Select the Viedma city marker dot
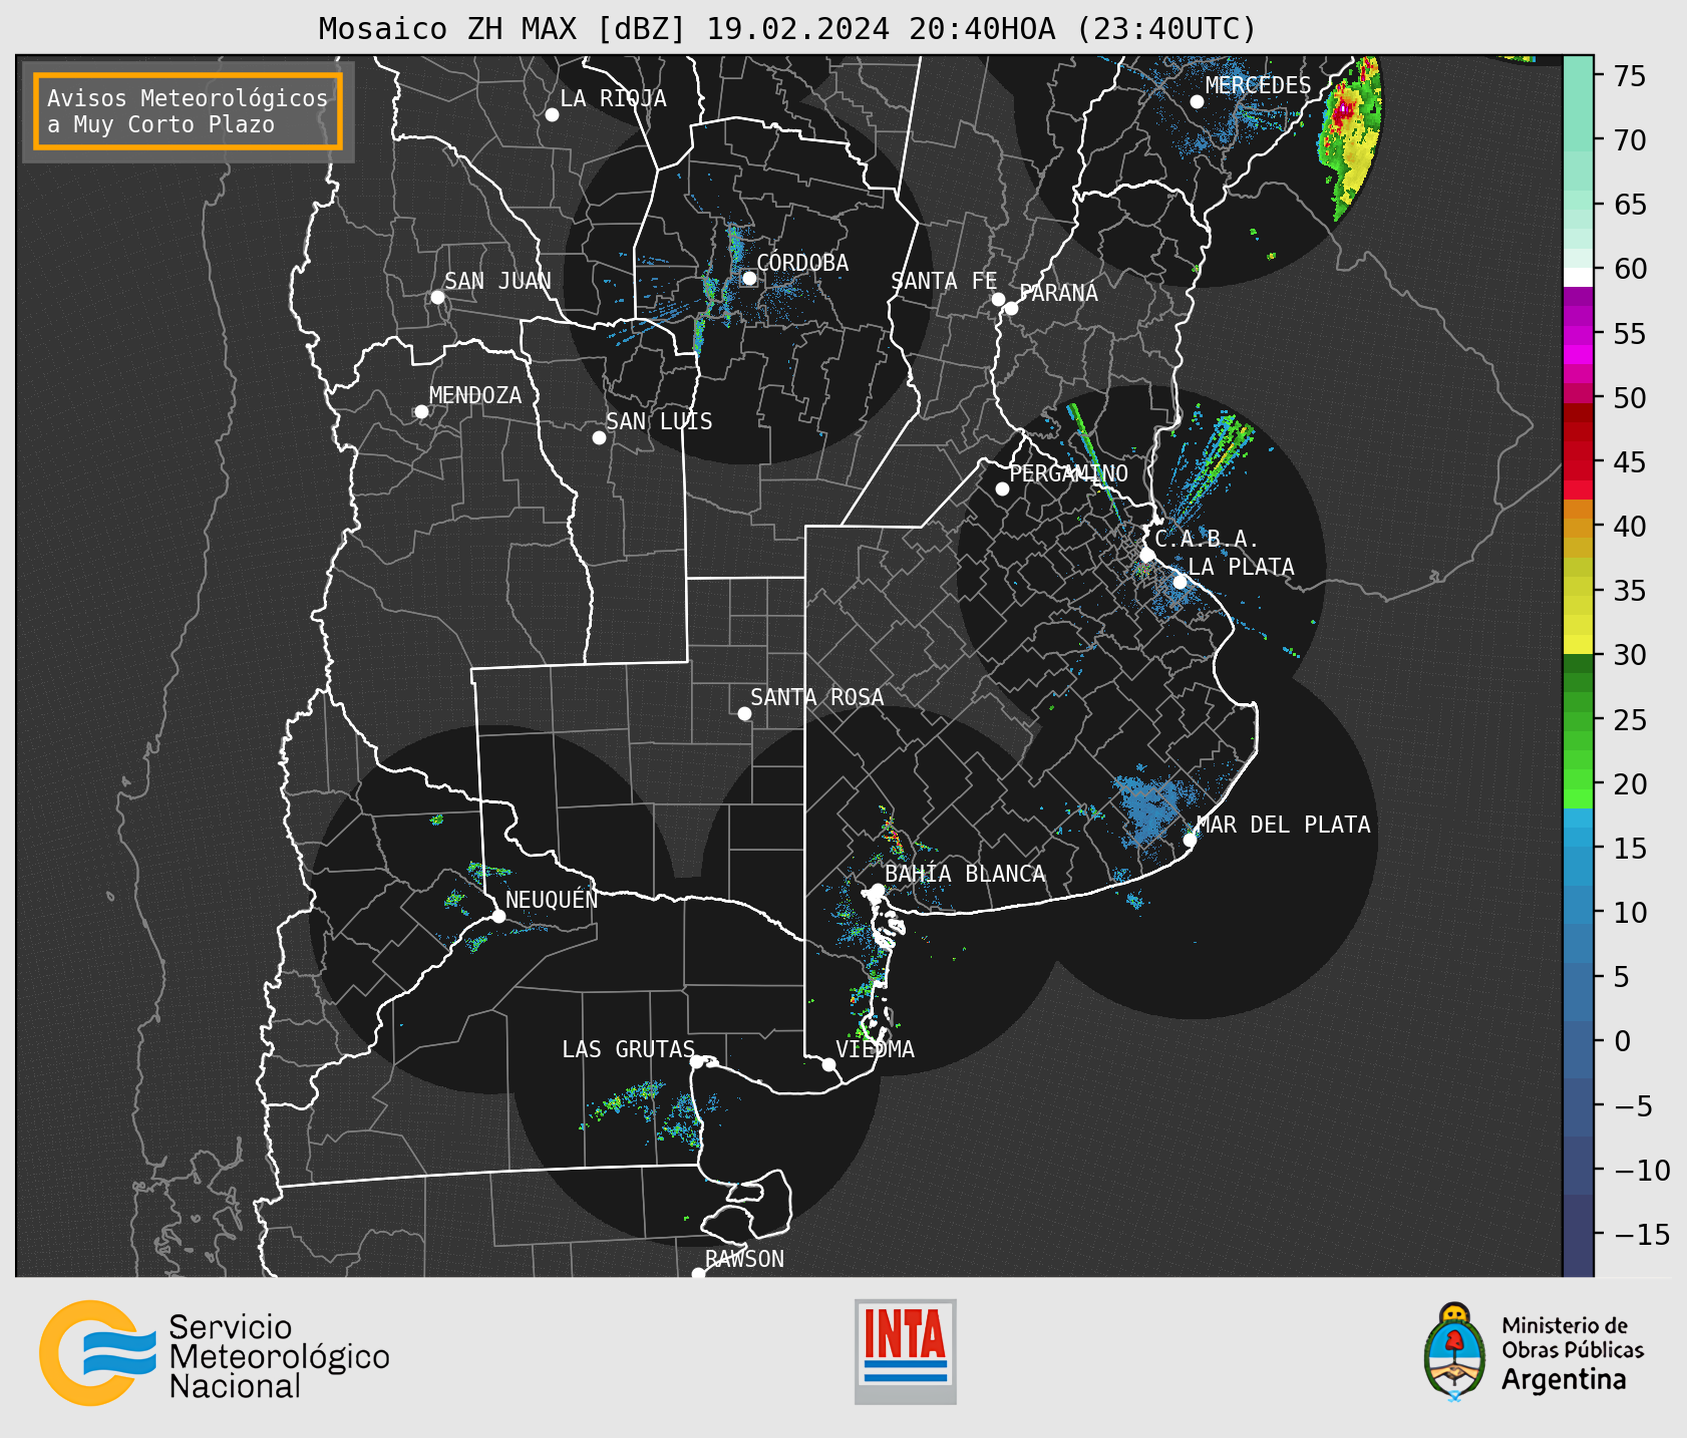 click(x=829, y=1065)
